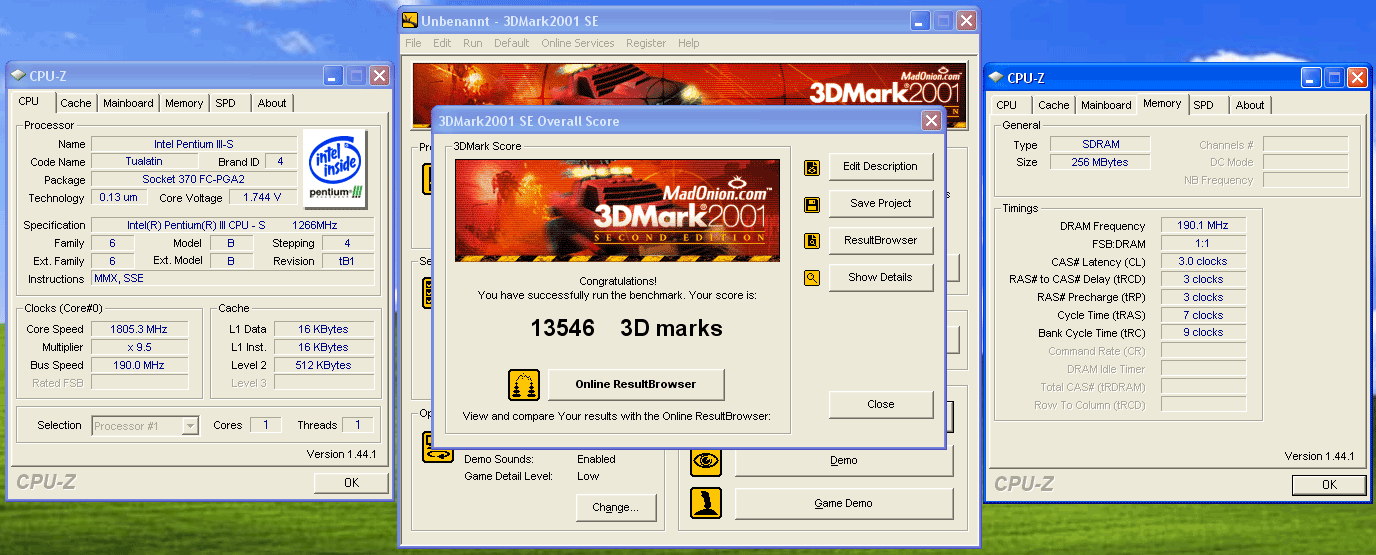
Task: Open the Online Services menu
Action: coord(578,43)
